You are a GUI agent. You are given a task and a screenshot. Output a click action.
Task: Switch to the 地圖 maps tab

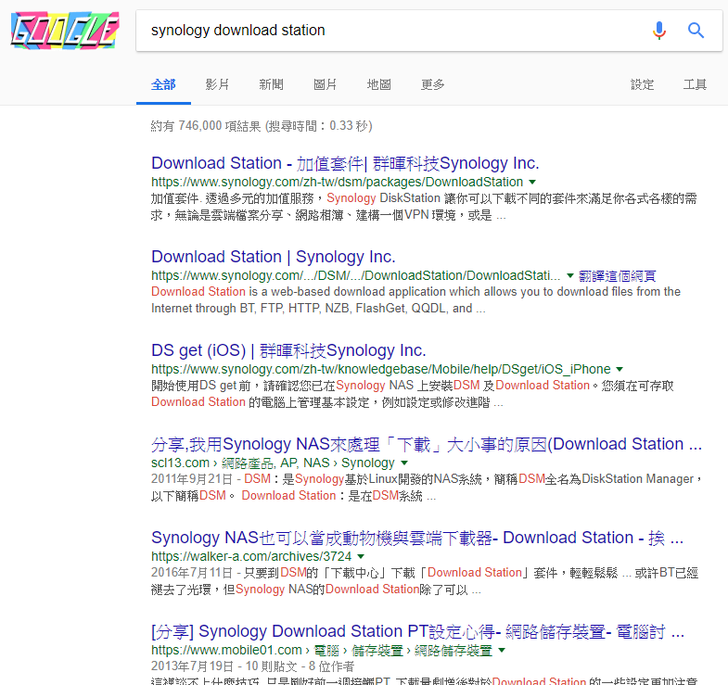(379, 85)
